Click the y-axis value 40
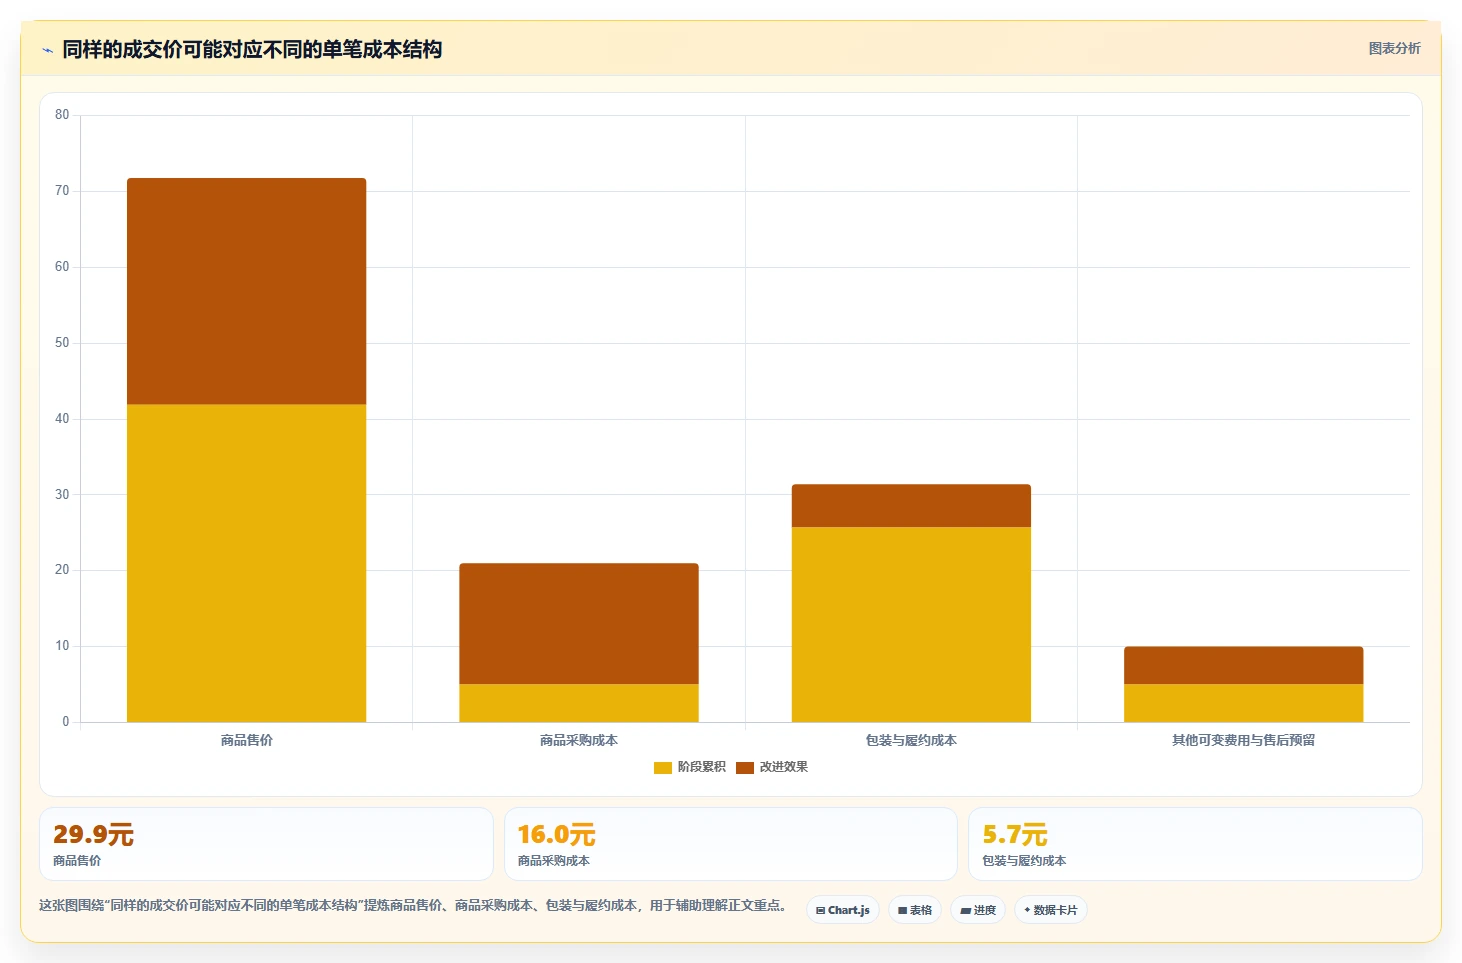The width and height of the screenshot is (1462, 963). click(62, 419)
